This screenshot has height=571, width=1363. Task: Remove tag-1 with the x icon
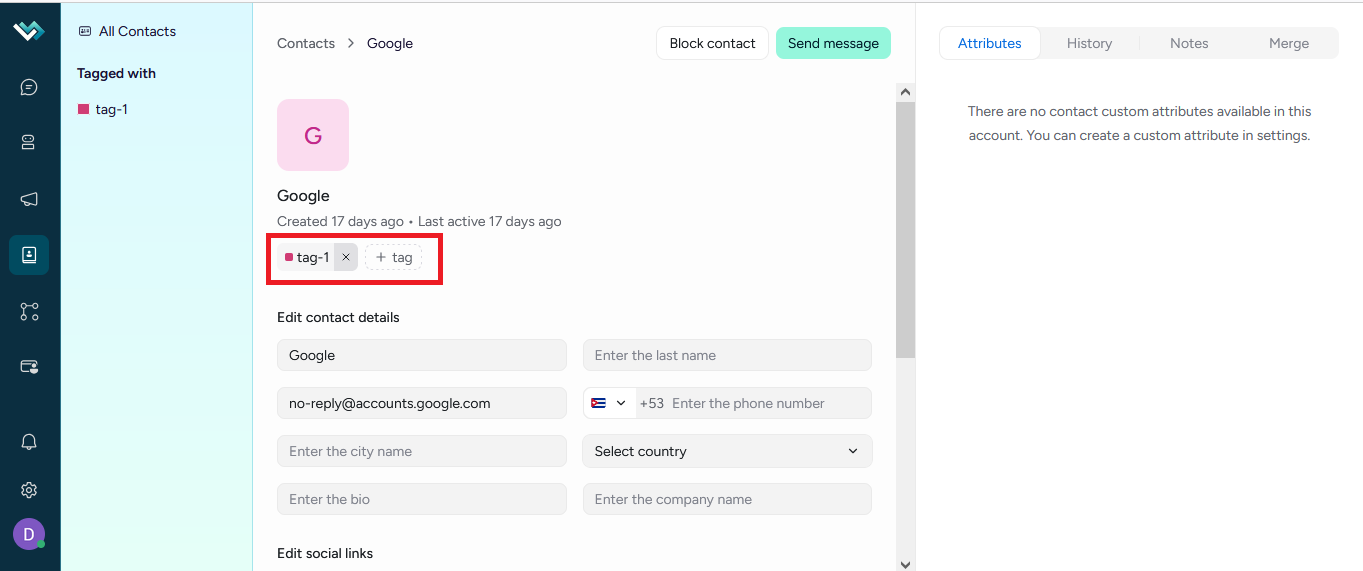click(x=346, y=257)
